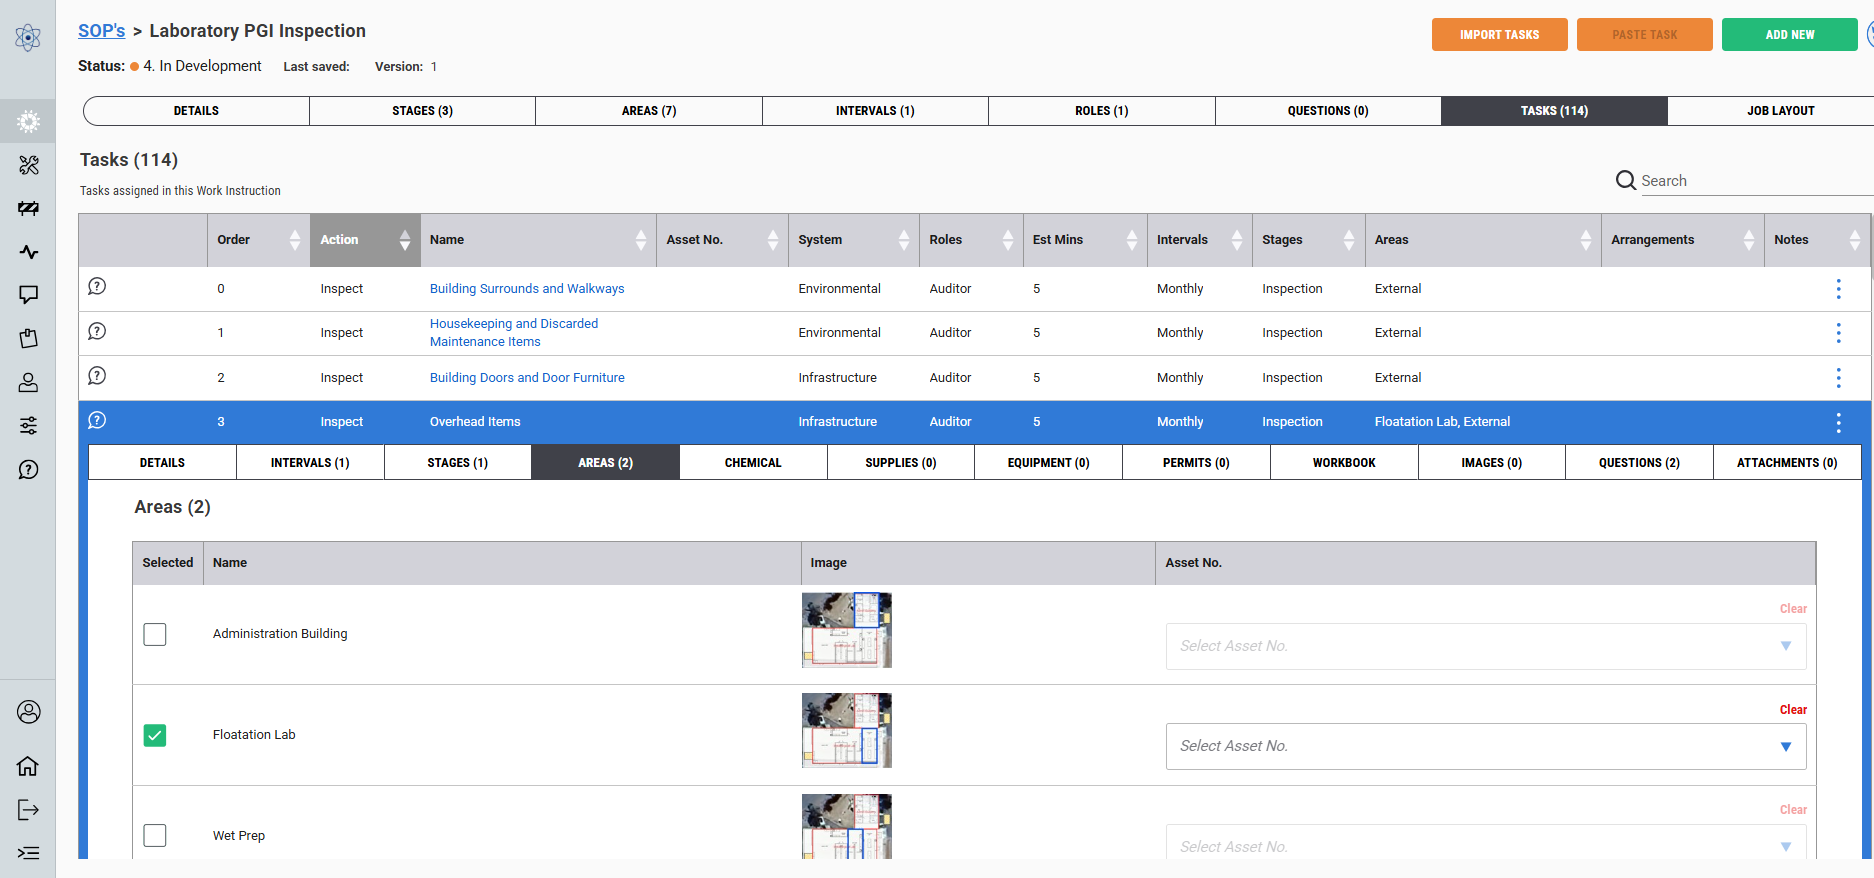This screenshot has width=1874, height=878.
Task: Click the help icon on Building Doors row
Action: (97, 376)
